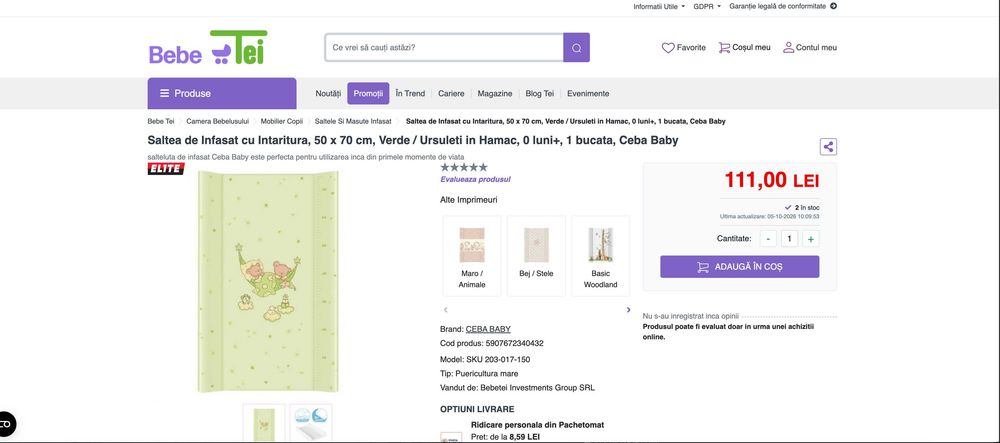Open Cariere menu item
Image resolution: width=1000 pixels, height=443 pixels.
tap(452, 93)
